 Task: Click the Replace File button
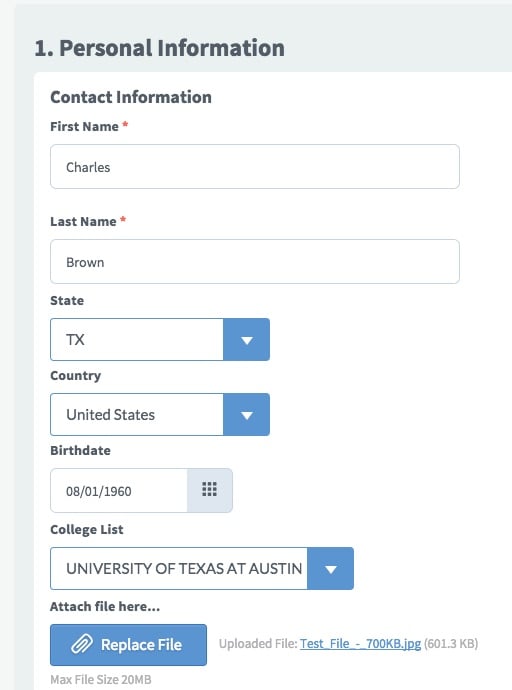[x=128, y=645]
